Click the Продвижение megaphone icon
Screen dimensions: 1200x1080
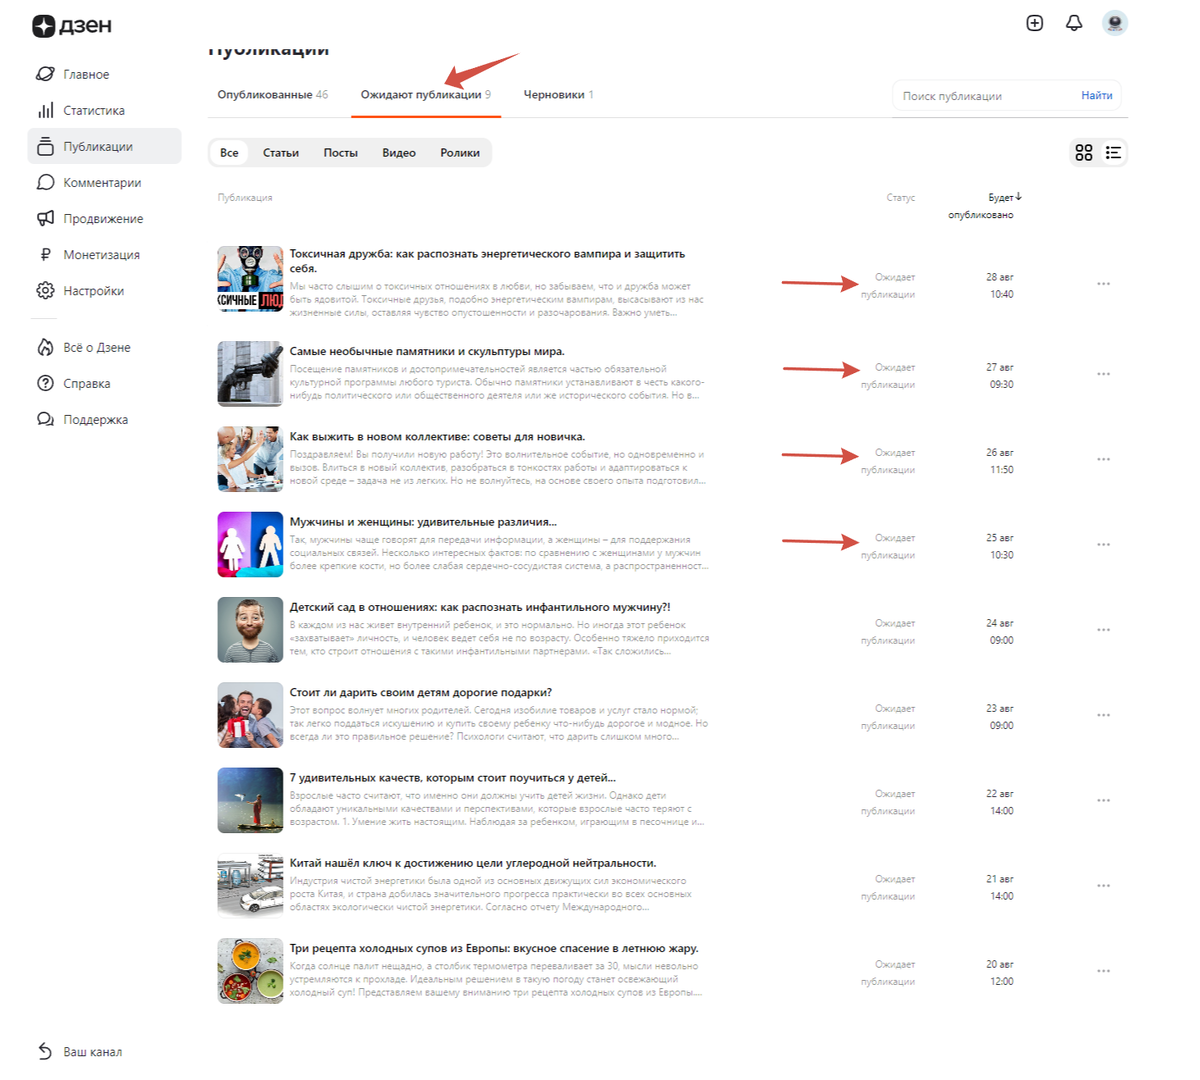(45, 218)
